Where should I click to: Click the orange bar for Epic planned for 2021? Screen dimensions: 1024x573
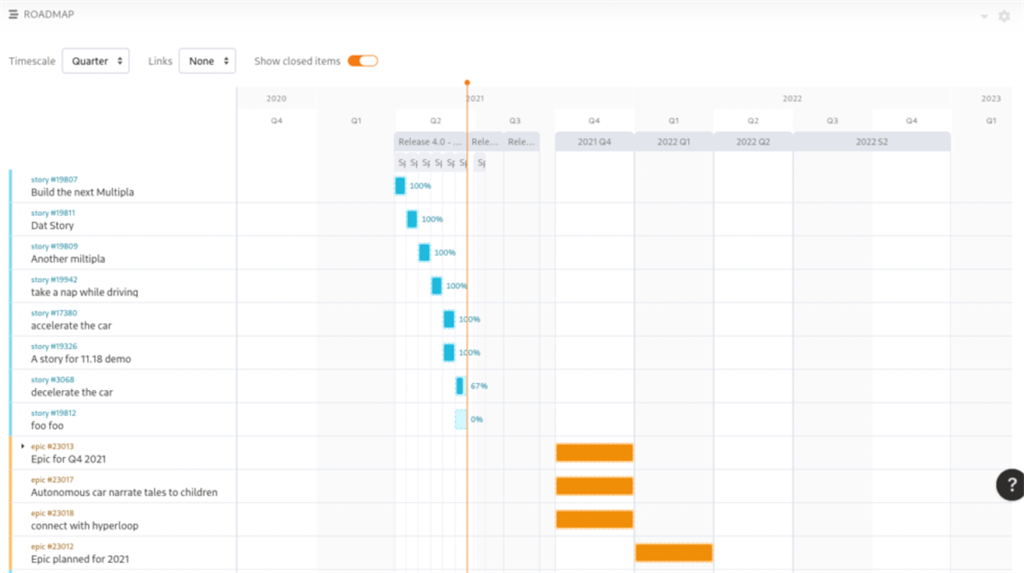(673, 552)
